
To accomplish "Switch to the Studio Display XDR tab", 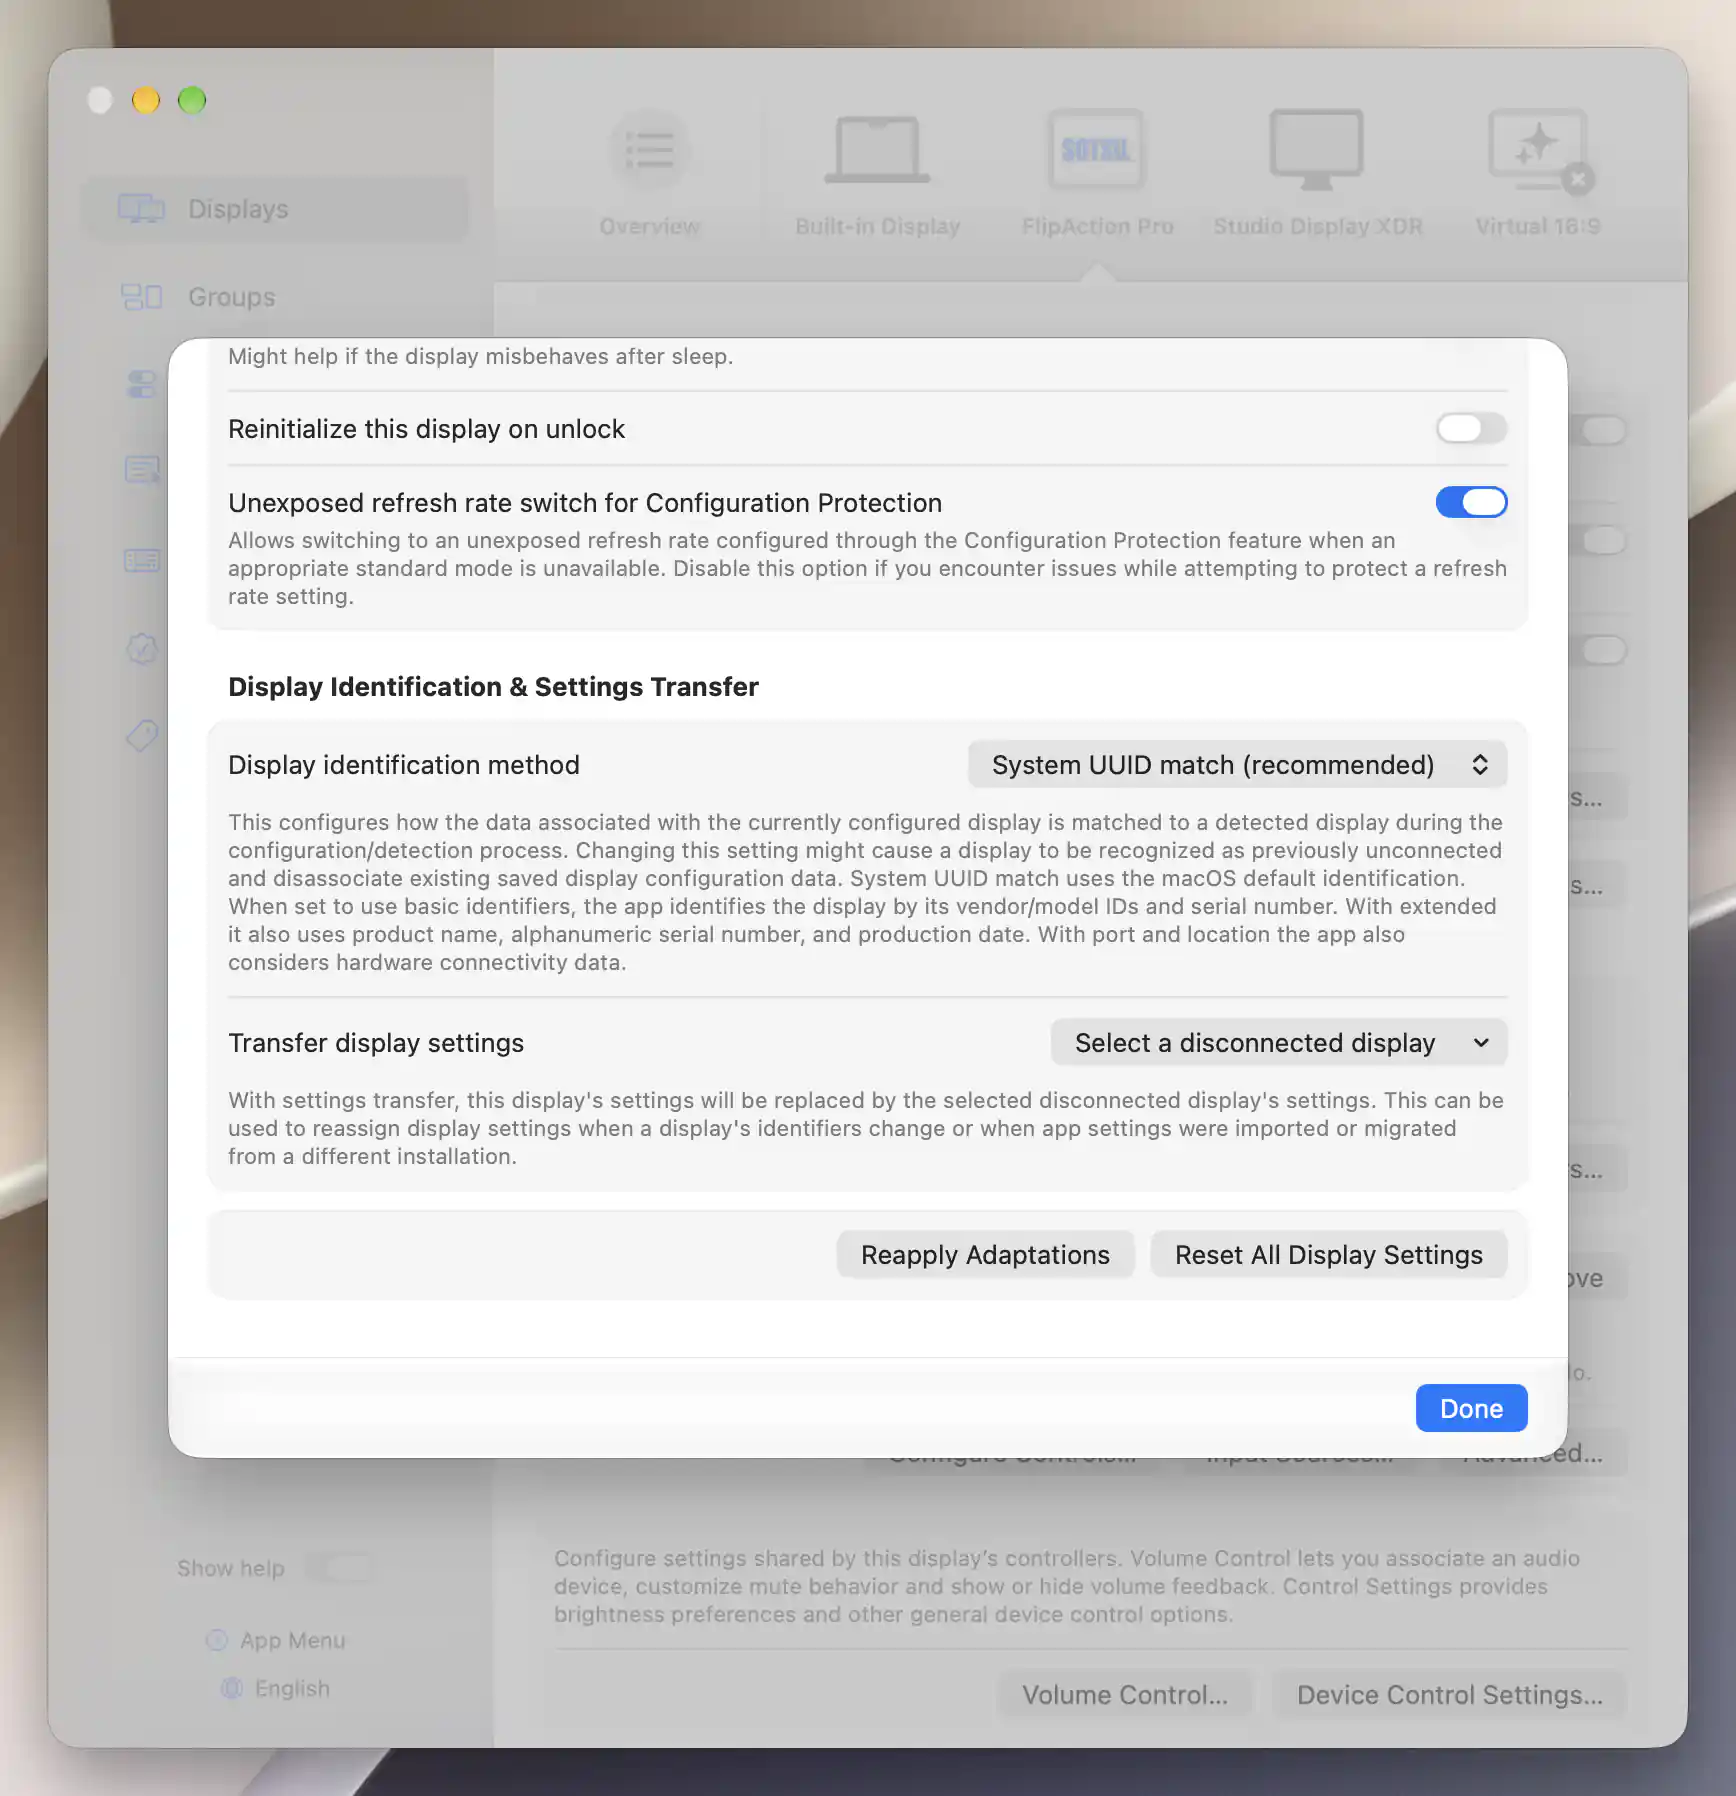I will tap(1317, 175).
